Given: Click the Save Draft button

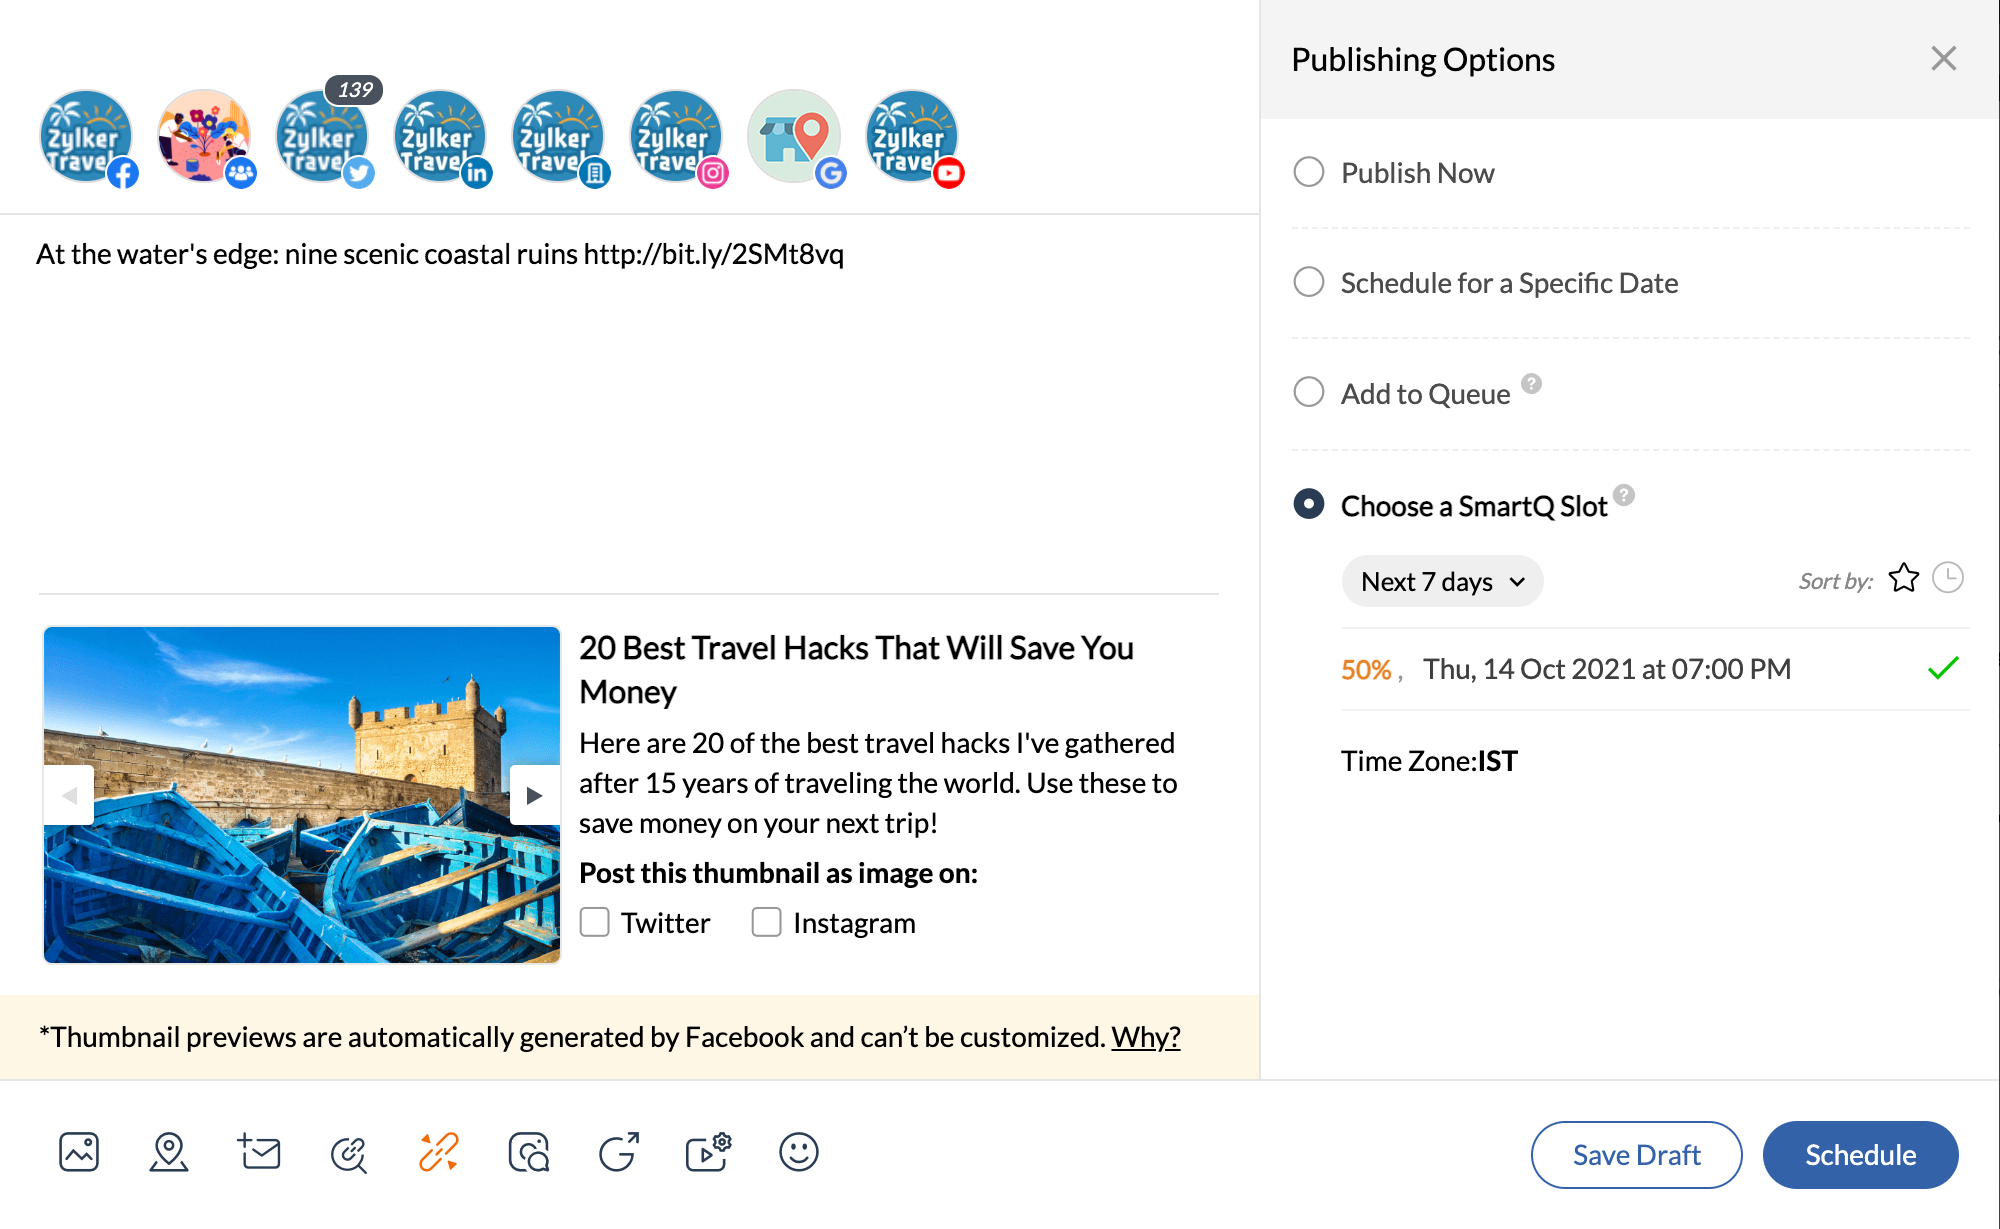Looking at the screenshot, I should pyautogui.click(x=1636, y=1155).
